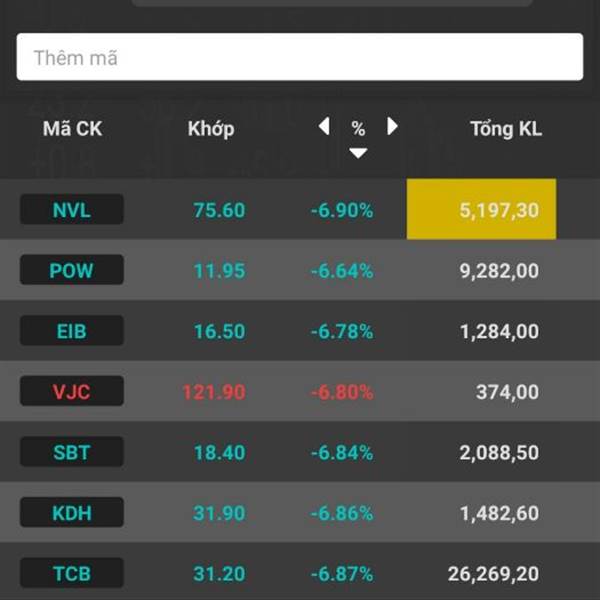The width and height of the screenshot is (600, 600).
Task: Click TCB total volume 26,269,20
Action: [x=493, y=574]
